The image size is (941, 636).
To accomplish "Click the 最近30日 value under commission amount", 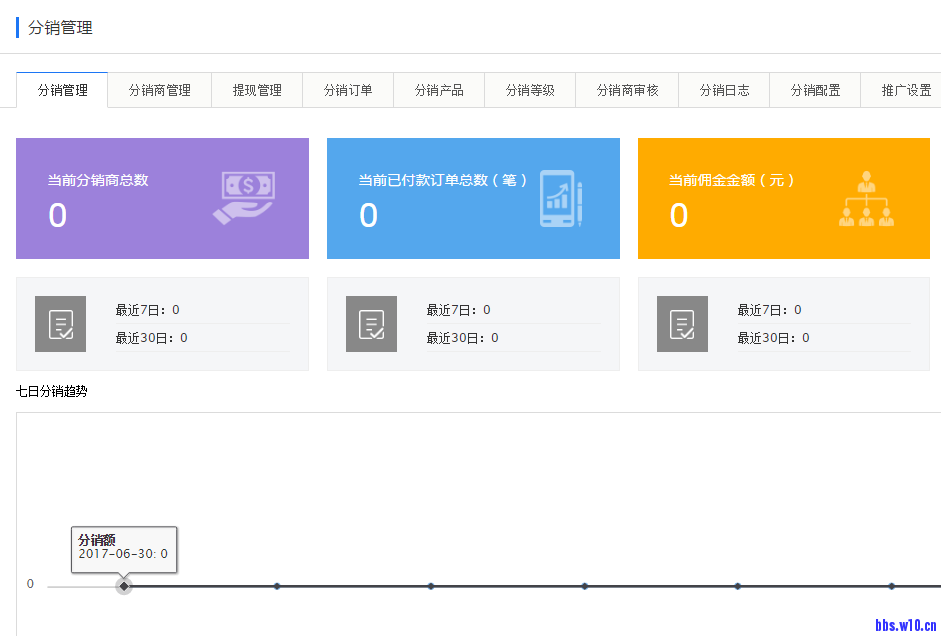I will point(805,338).
